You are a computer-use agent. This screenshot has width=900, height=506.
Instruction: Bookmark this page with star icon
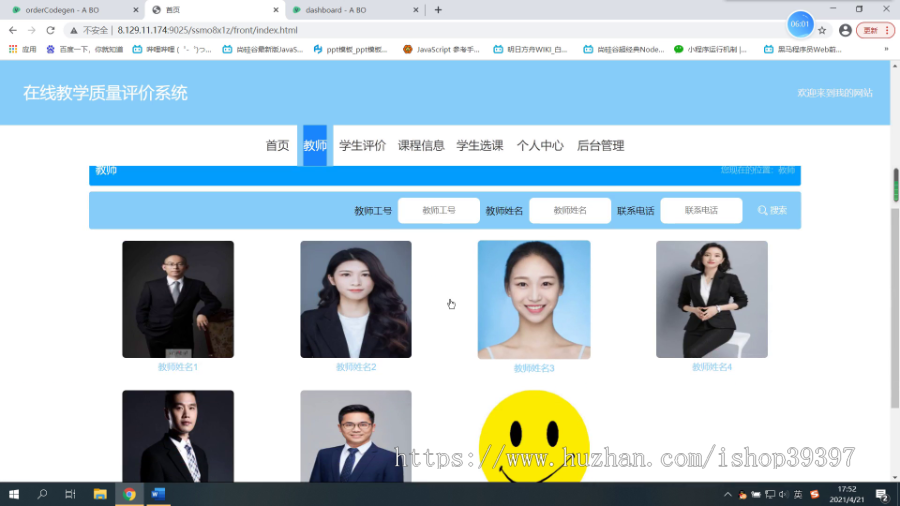click(x=822, y=30)
